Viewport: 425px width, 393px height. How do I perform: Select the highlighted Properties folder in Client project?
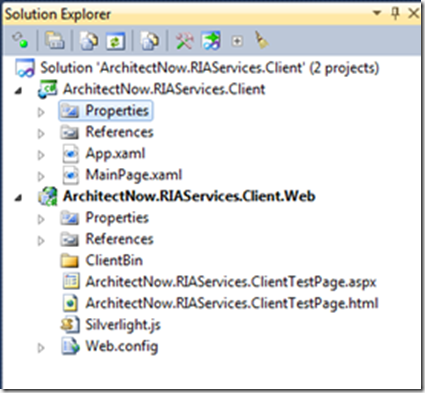pos(106,111)
